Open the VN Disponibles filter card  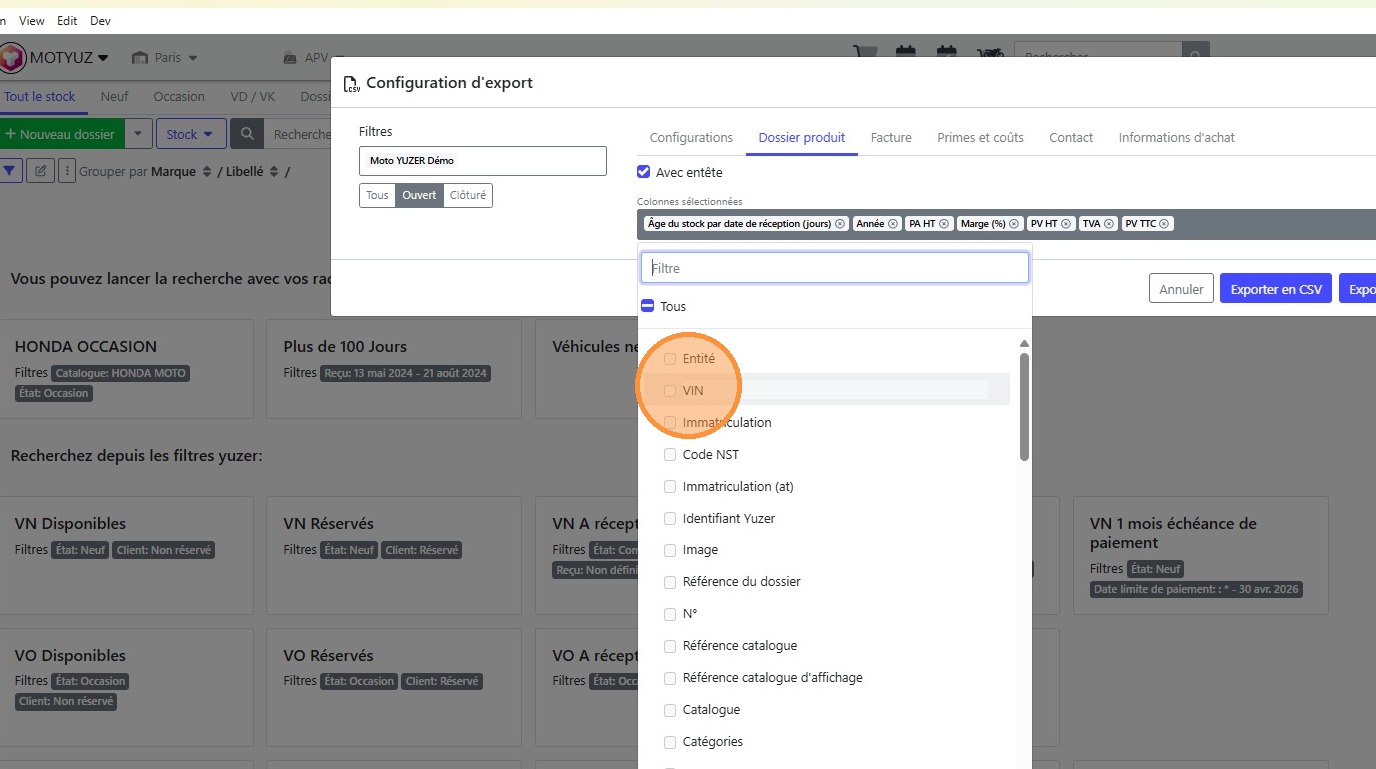(x=127, y=555)
